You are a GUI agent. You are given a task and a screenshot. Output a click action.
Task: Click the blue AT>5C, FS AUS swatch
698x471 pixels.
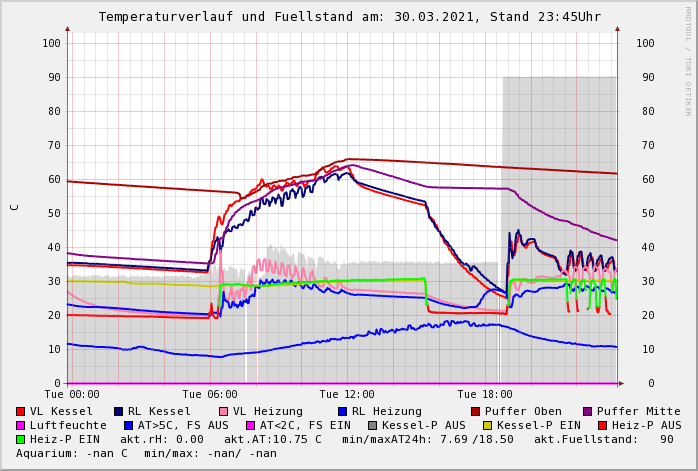128,425
